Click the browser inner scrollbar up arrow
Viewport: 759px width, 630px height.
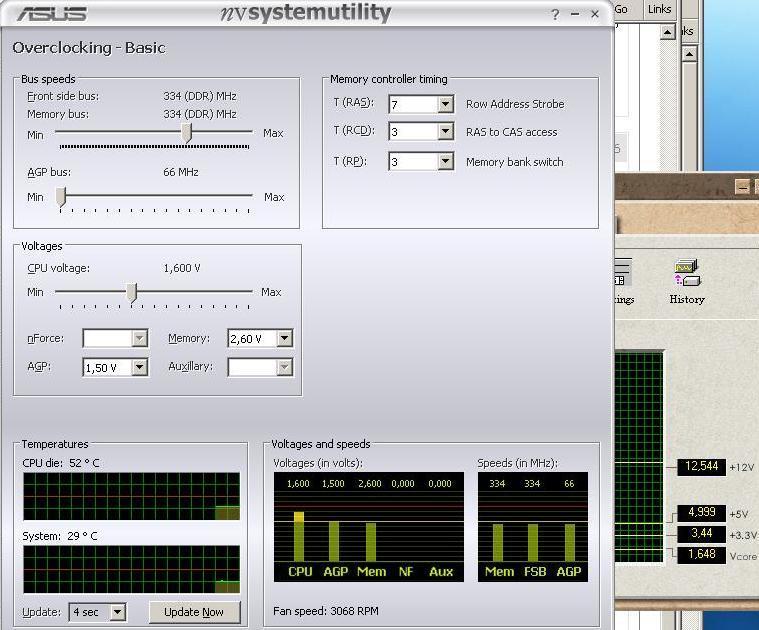[x=668, y=32]
